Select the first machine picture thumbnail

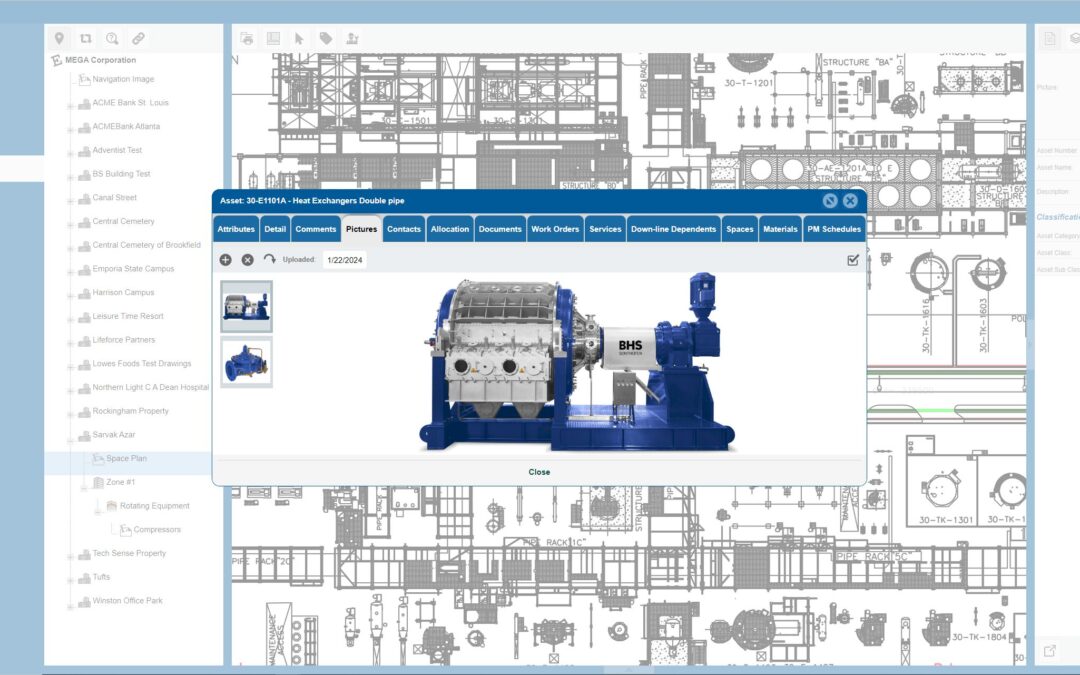coord(247,307)
